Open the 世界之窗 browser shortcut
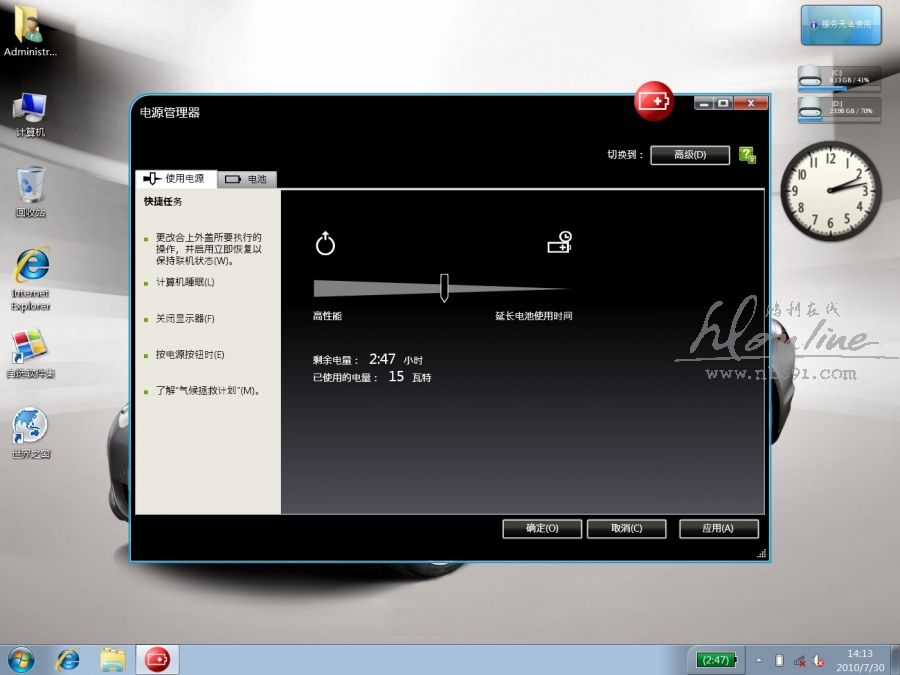Viewport: 900px width, 675px height. pyautogui.click(x=30, y=433)
